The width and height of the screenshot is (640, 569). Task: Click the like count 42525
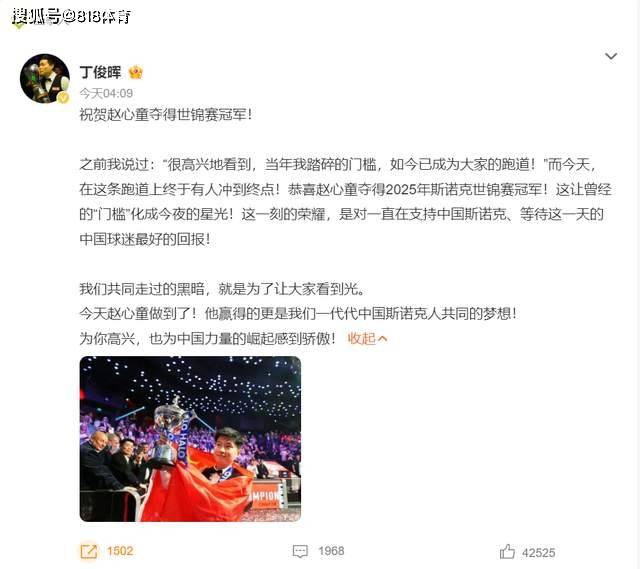pos(539,553)
